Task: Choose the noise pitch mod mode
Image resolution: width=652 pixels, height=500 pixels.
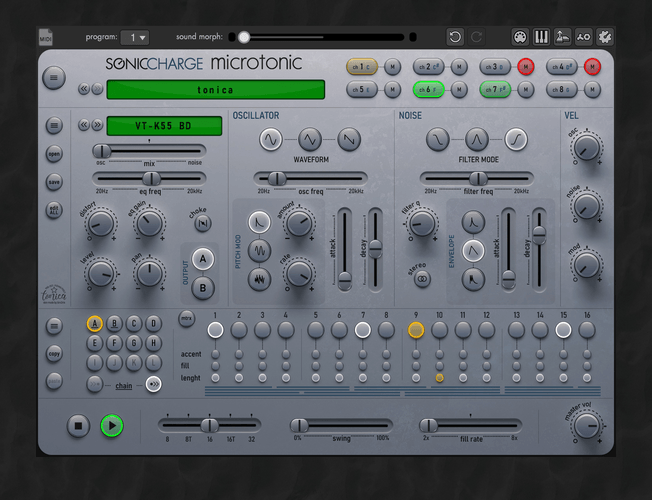Action: point(259,279)
